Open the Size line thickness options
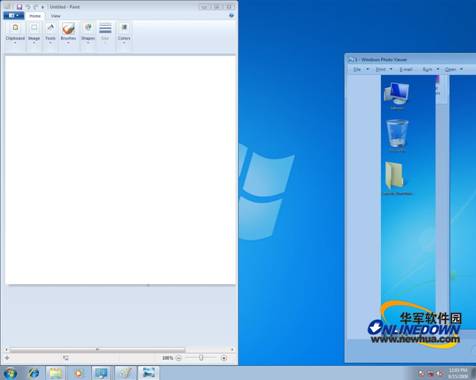This screenshot has width=476, height=380. point(105,33)
